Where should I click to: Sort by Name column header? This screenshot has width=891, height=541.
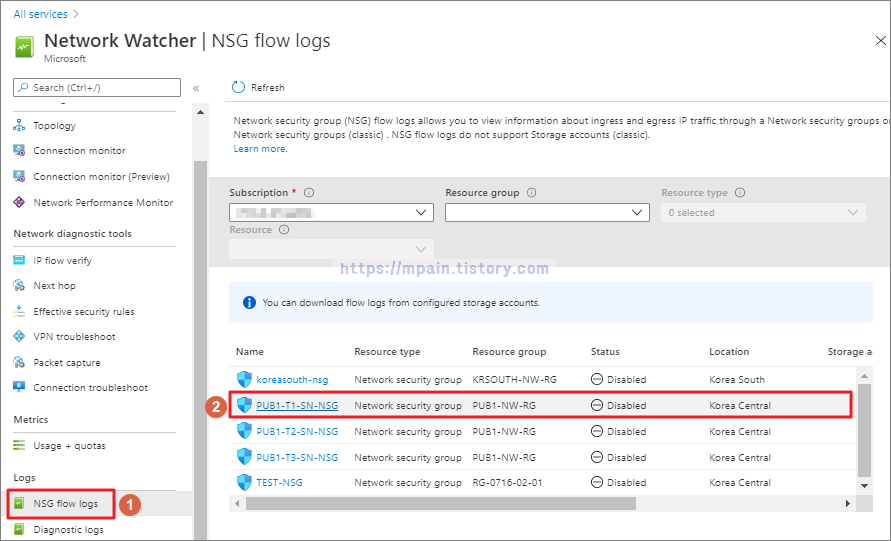tap(250, 352)
